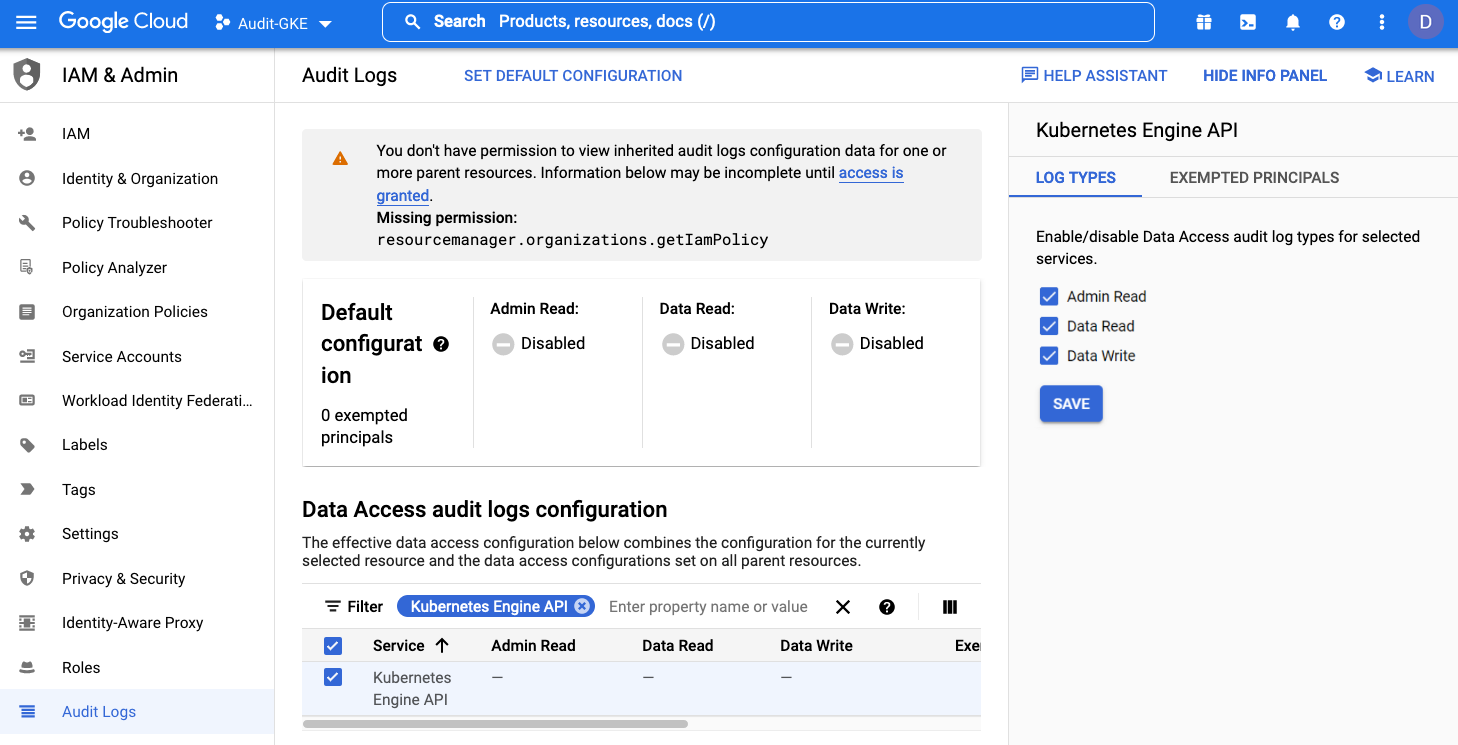The image size is (1458, 745).
Task: Sort by Service column arrow
Action: [442, 646]
